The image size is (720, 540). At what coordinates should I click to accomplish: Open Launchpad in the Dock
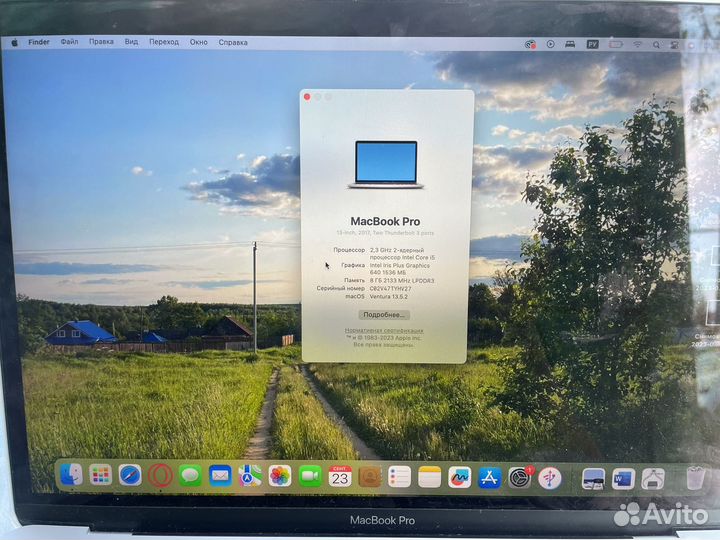coord(101,475)
